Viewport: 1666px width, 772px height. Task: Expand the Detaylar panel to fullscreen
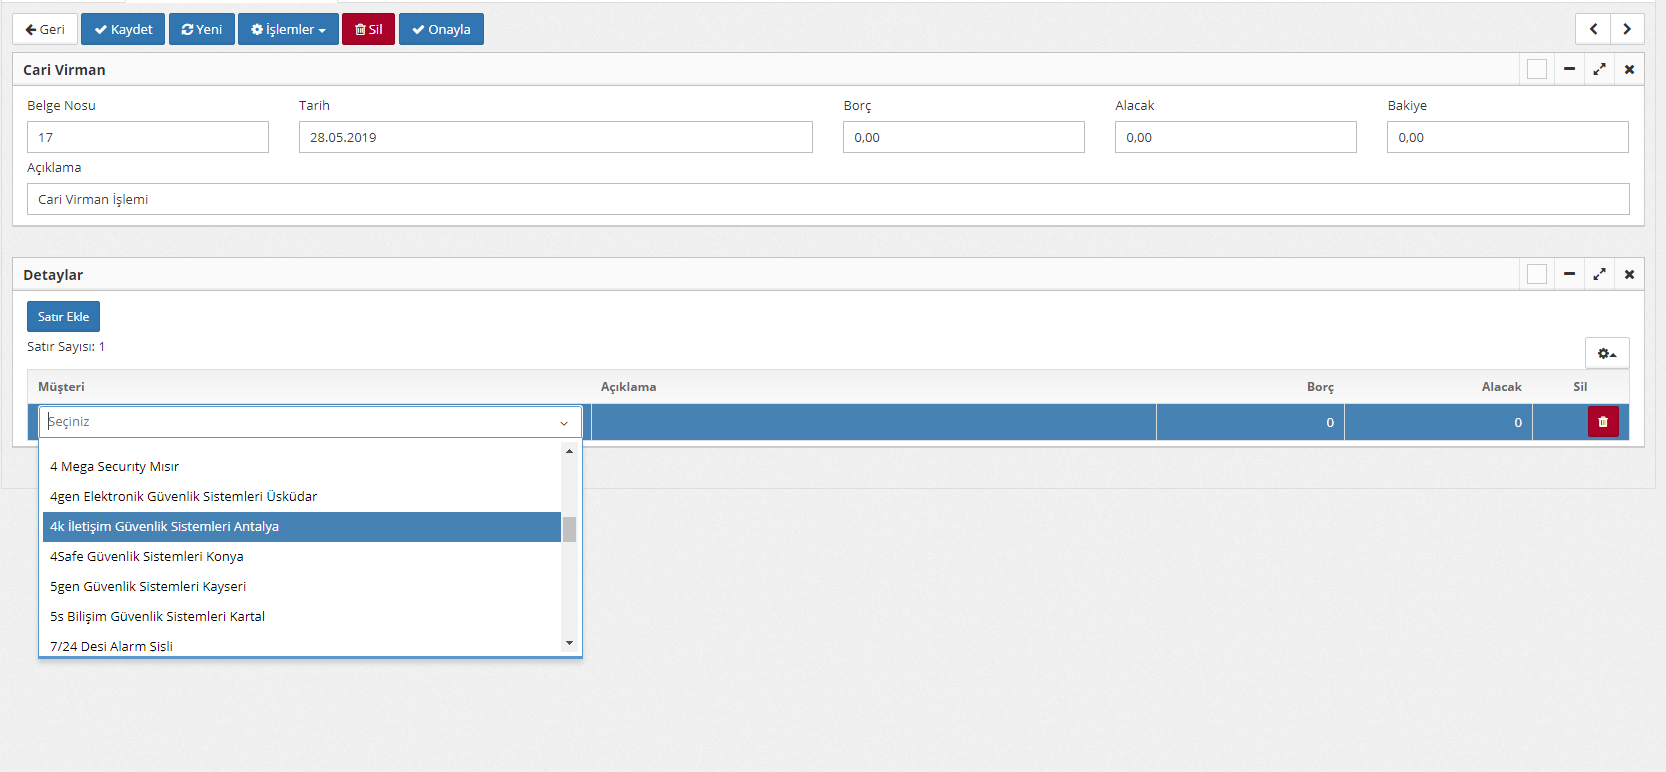[1599, 274]
